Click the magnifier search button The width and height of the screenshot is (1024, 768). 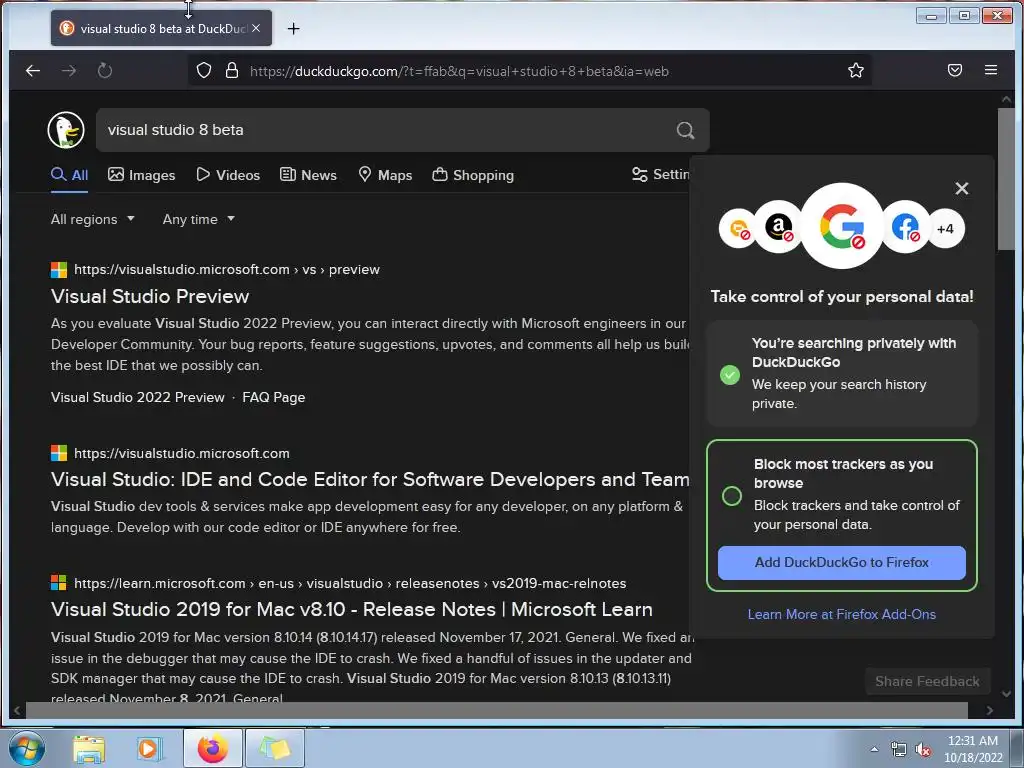tap(685, 130)
